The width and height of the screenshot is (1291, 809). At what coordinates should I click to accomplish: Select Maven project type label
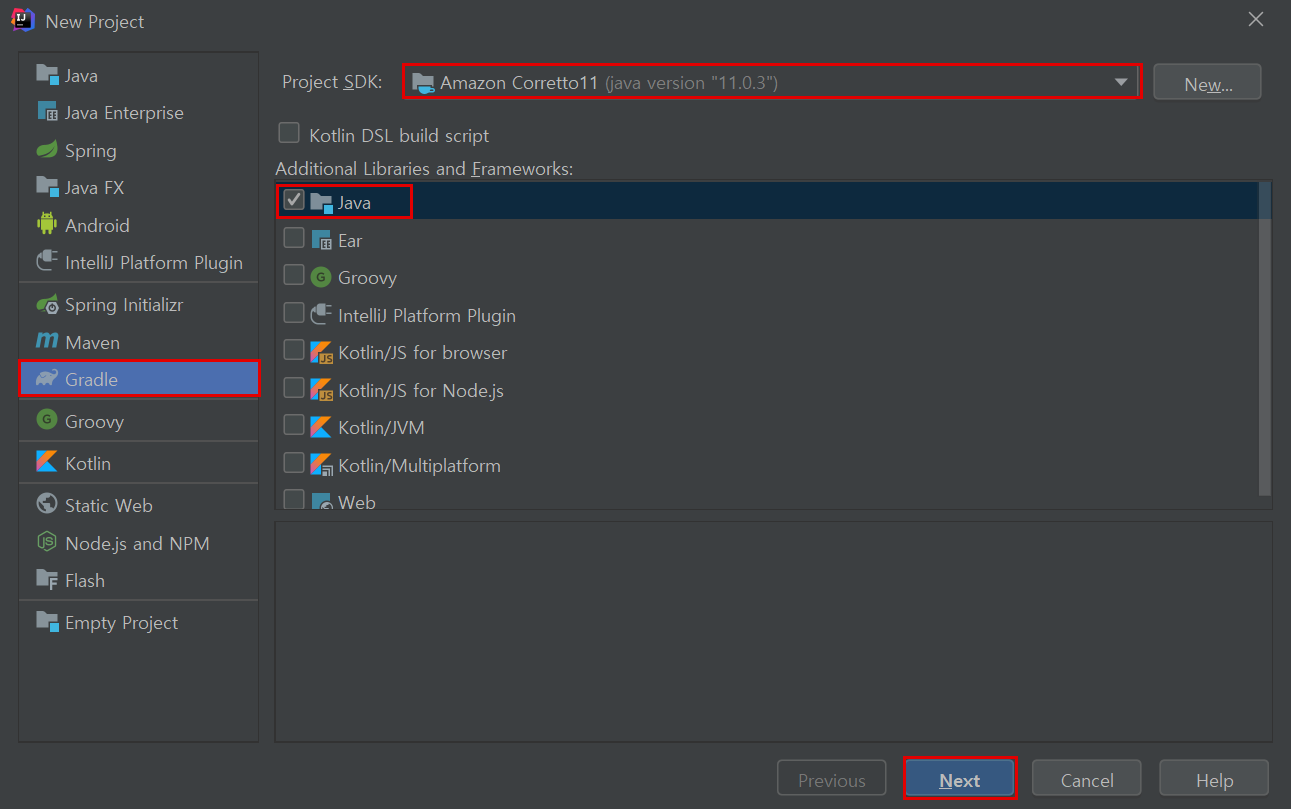pos(92,343)
